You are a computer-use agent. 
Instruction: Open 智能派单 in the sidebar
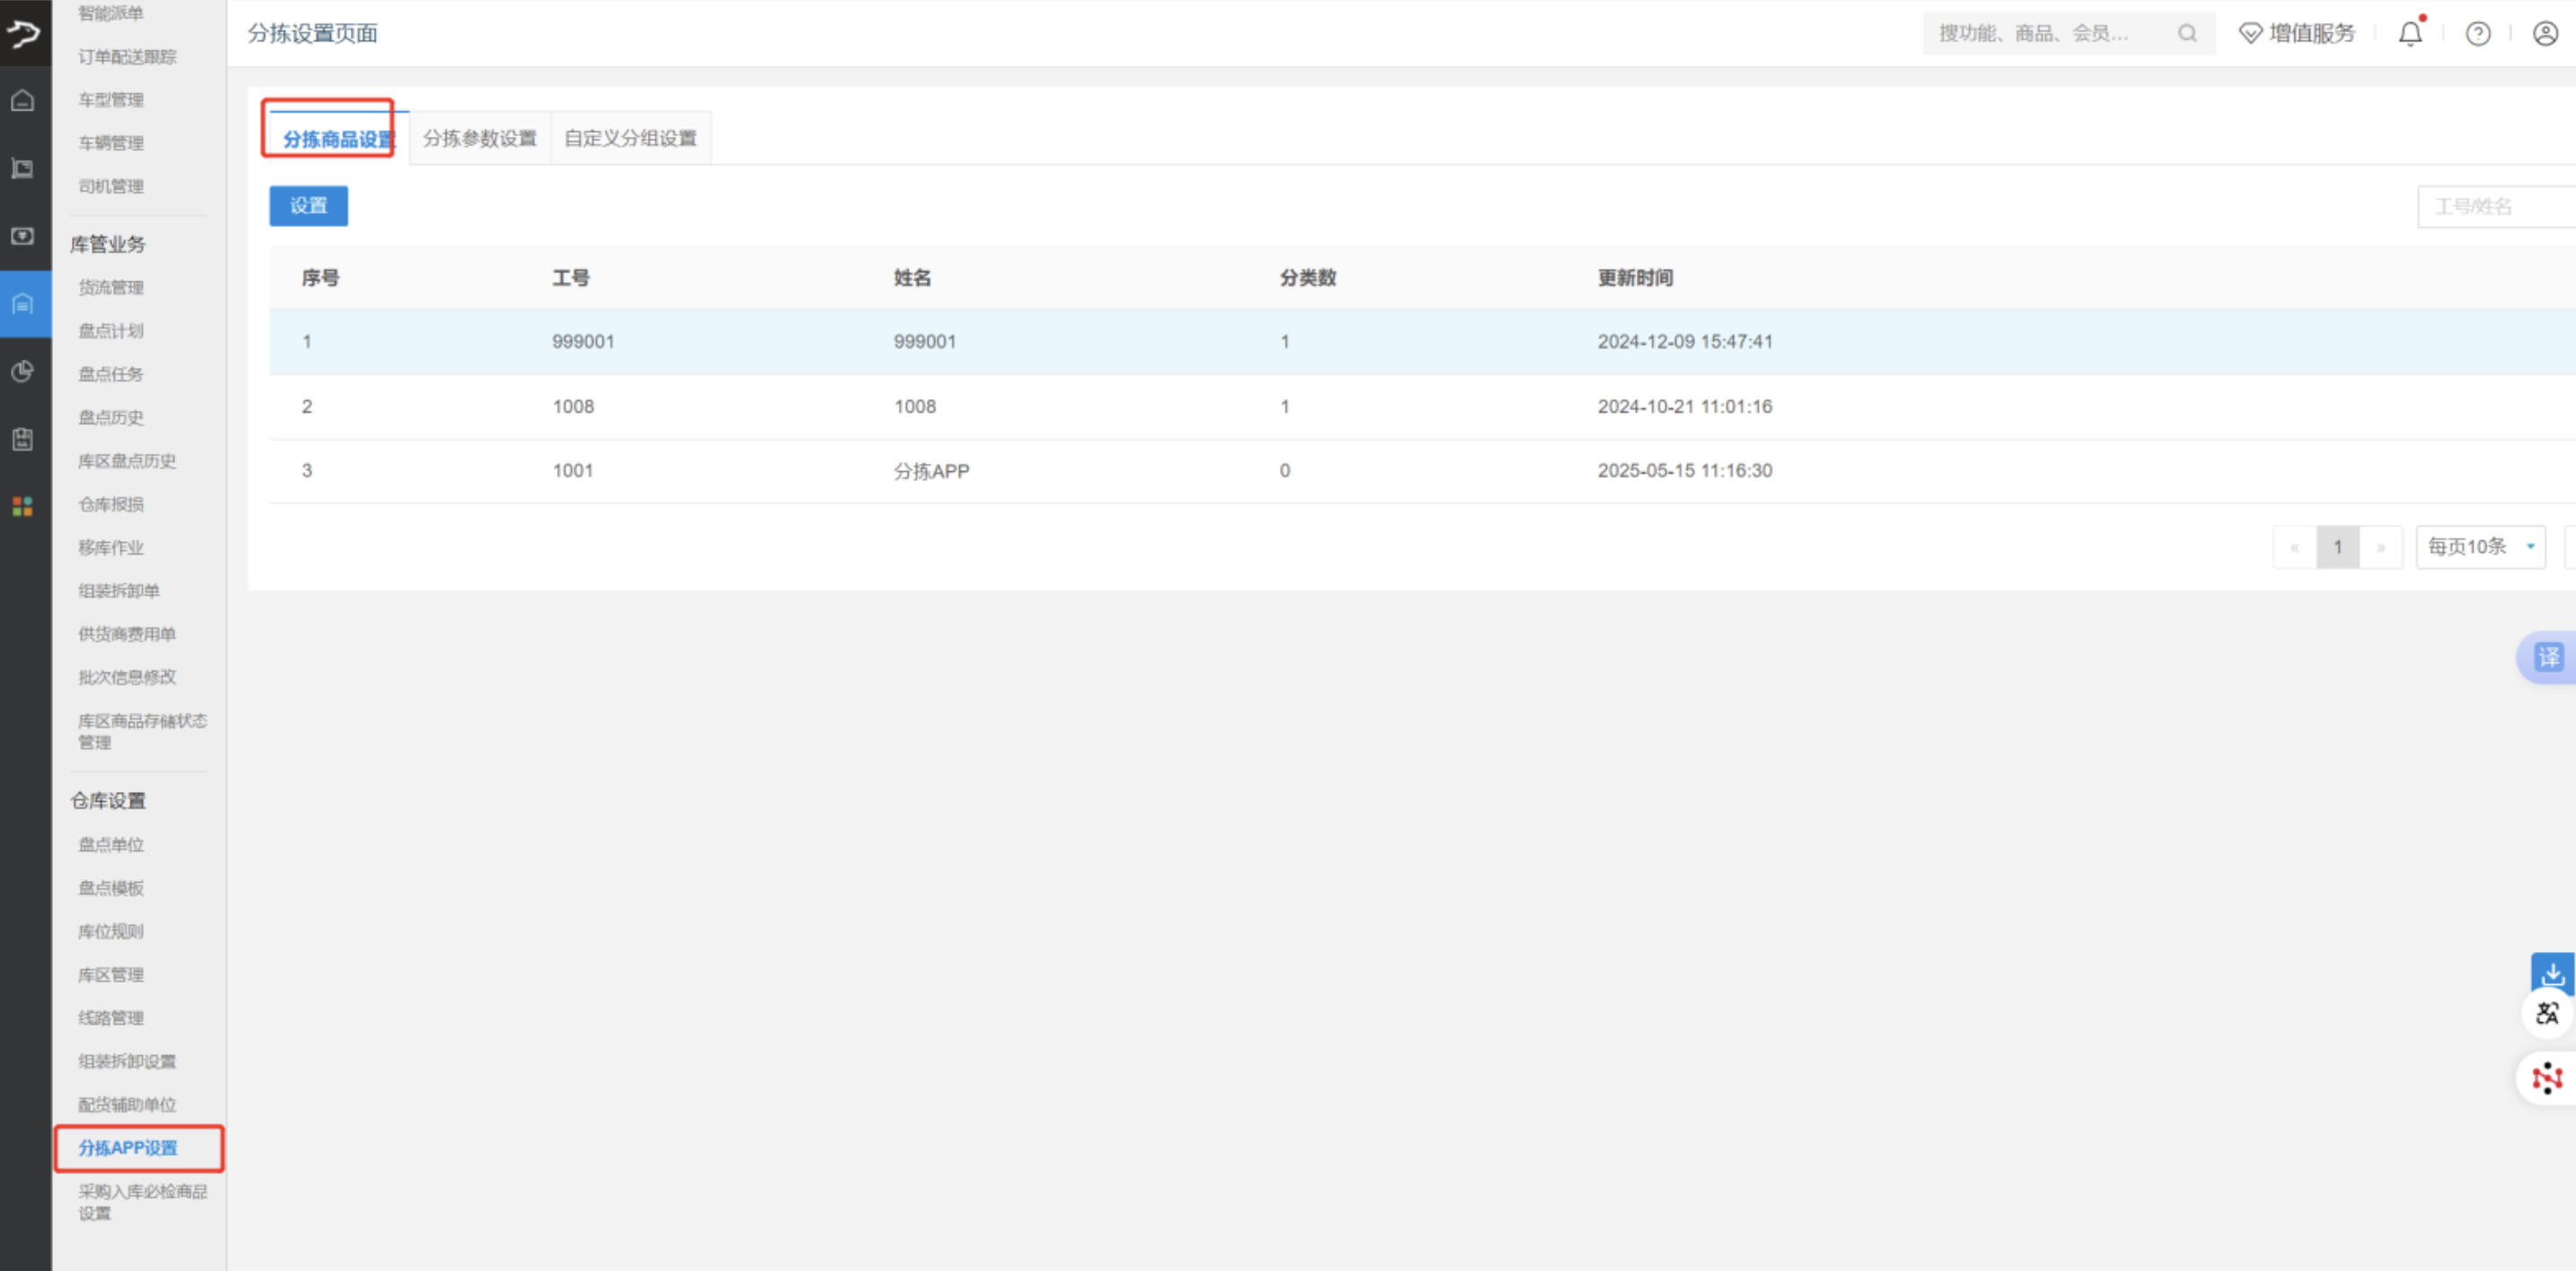[x=111, y=13]
